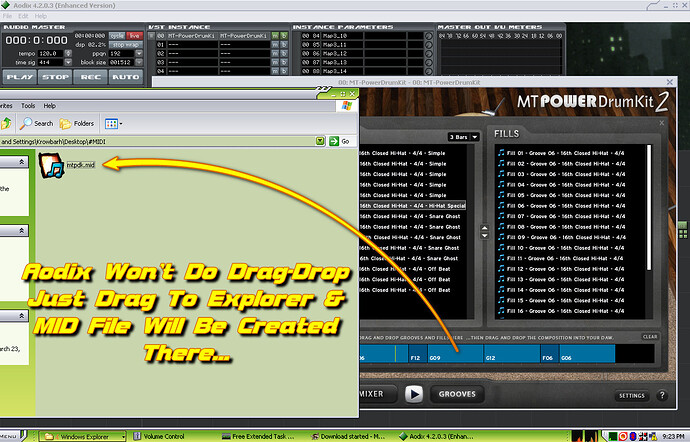This screenshot has height=442, width=690.
Task: Open the Tools menu in Explorer
Action: pos(28,105)
